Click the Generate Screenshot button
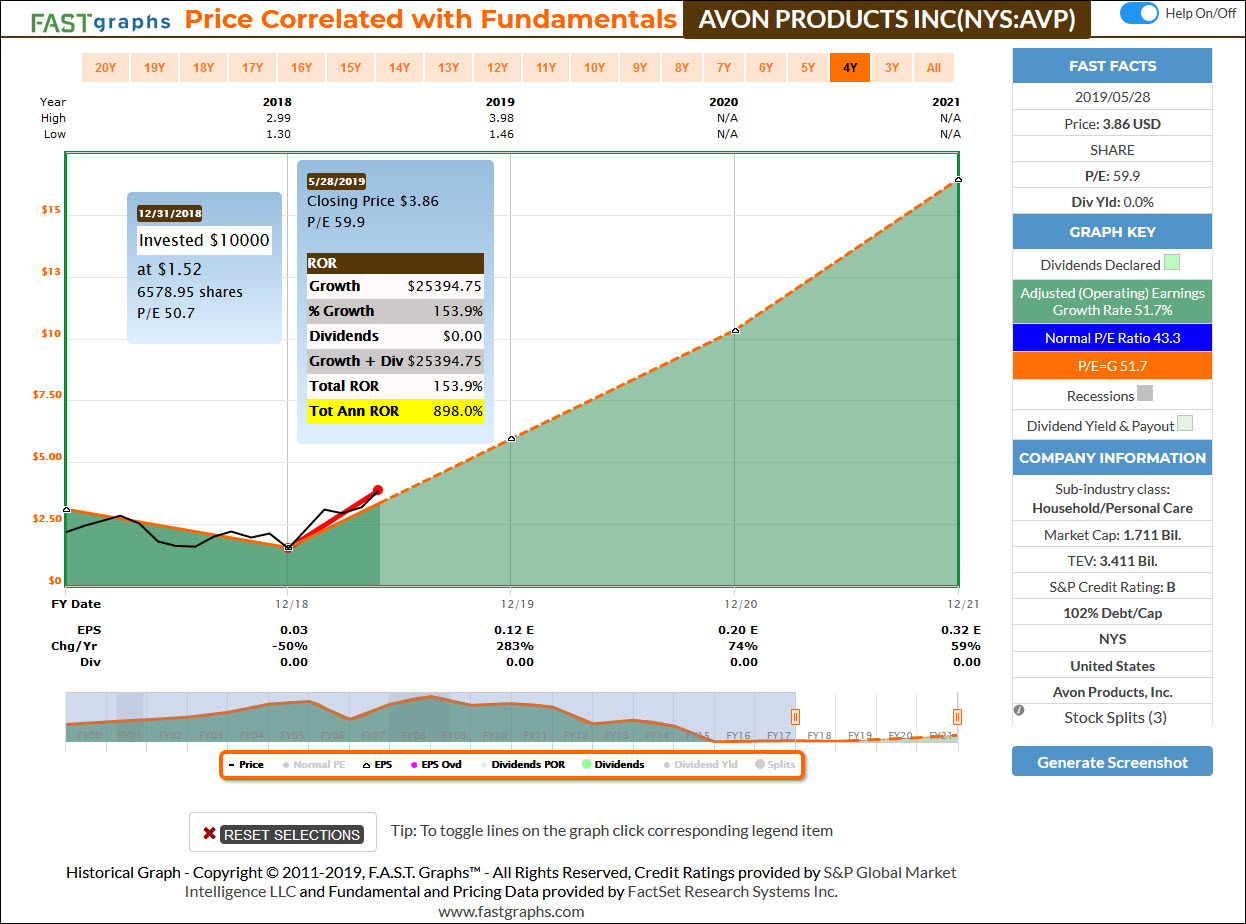 1112,762
